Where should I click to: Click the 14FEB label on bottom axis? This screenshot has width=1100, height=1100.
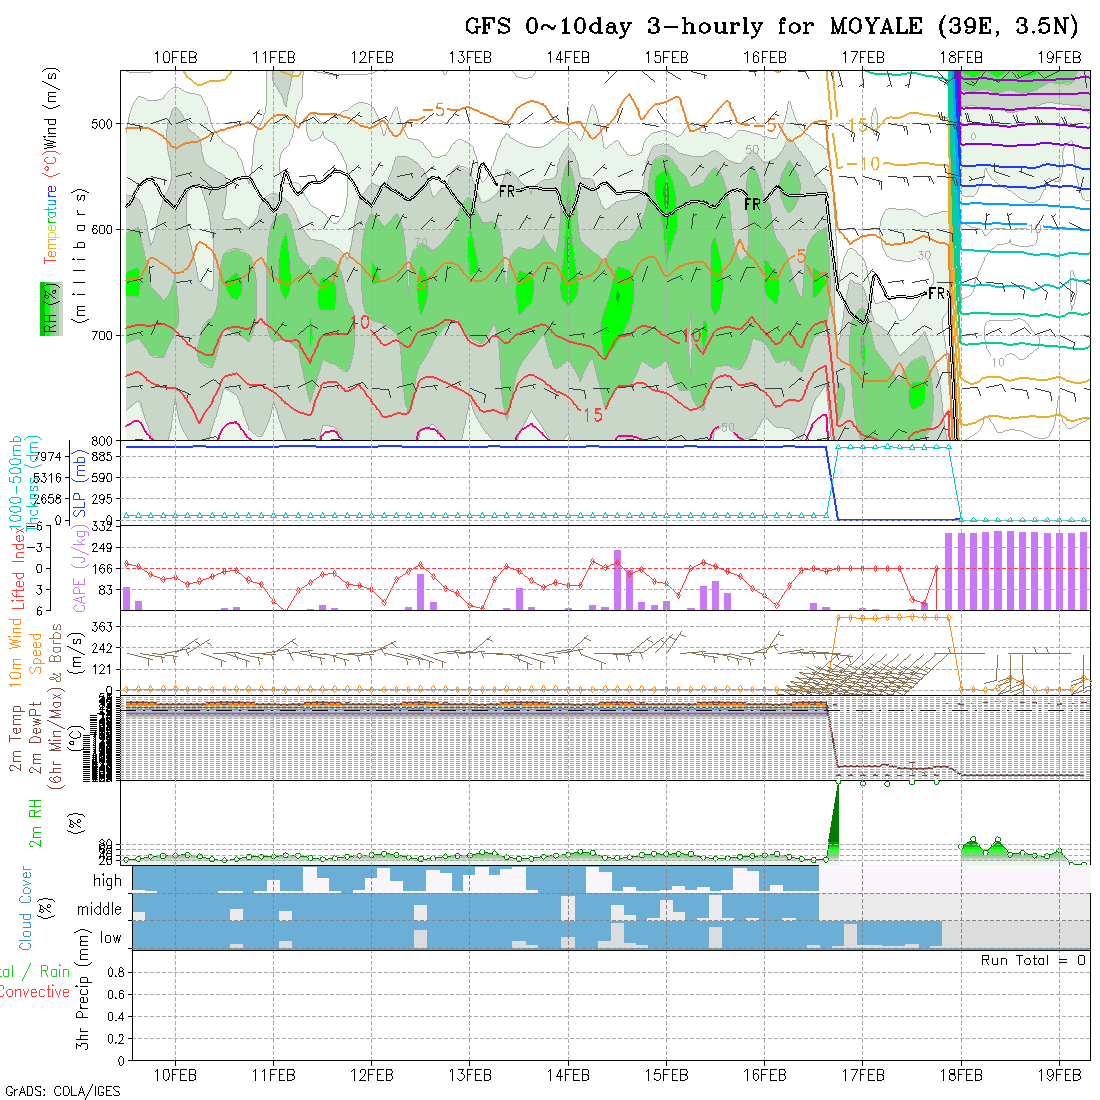[568, 1075]
